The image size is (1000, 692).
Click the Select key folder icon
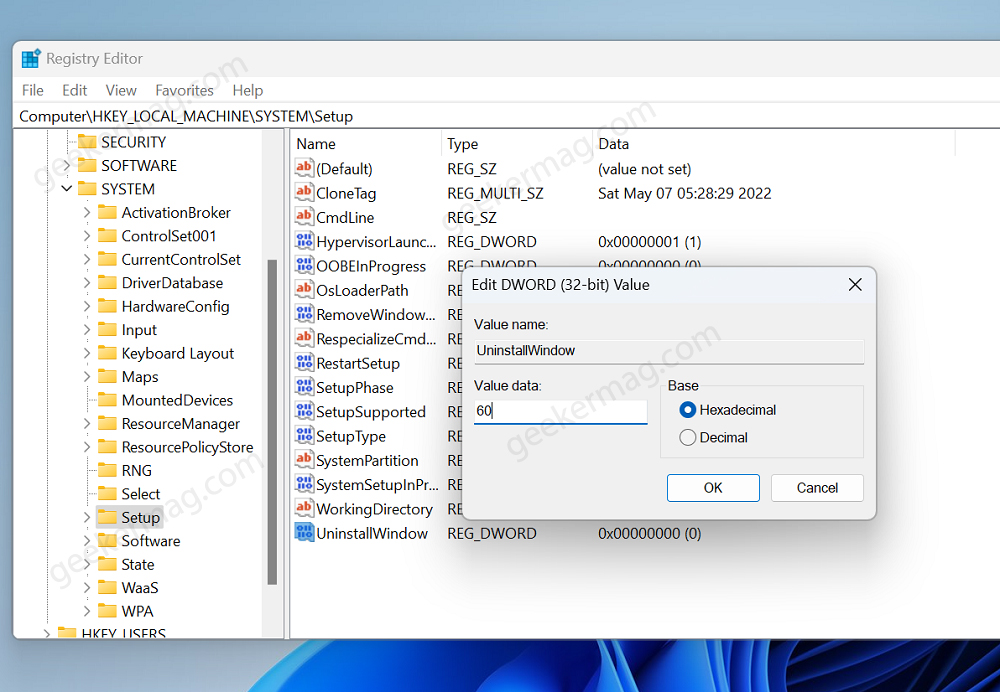[x=107, y=494]
